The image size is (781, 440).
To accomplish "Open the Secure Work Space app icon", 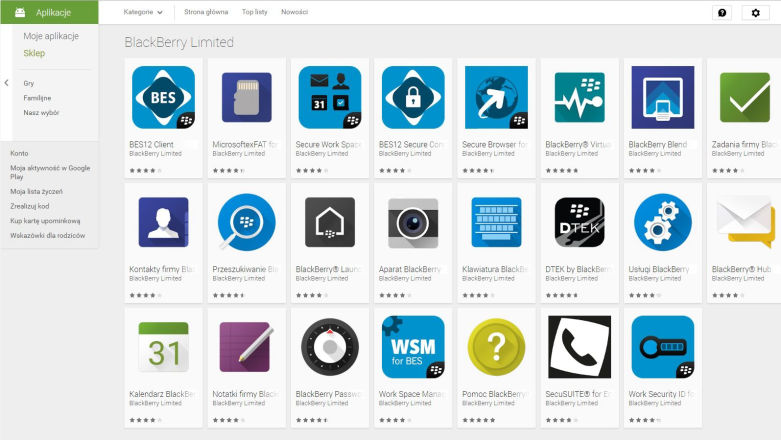I will (330, 97).
